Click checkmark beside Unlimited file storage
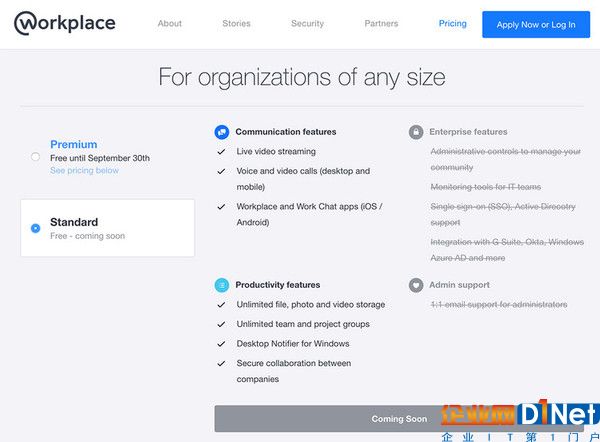Viewport: 600px width, 442px height. pos(221,305)
